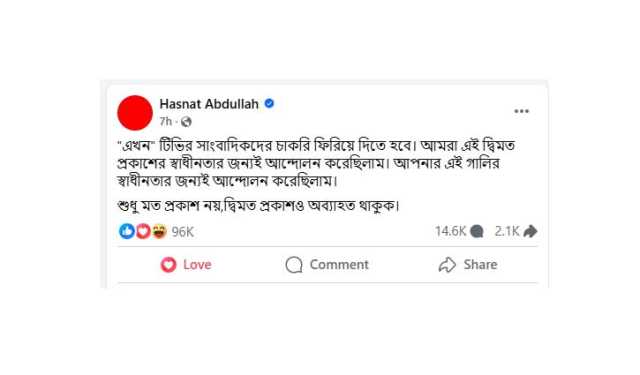Click the outlined arrow icon on Share
Image resolution: width=640 pixels, height=375 pixels.
[x=447, y=264]
